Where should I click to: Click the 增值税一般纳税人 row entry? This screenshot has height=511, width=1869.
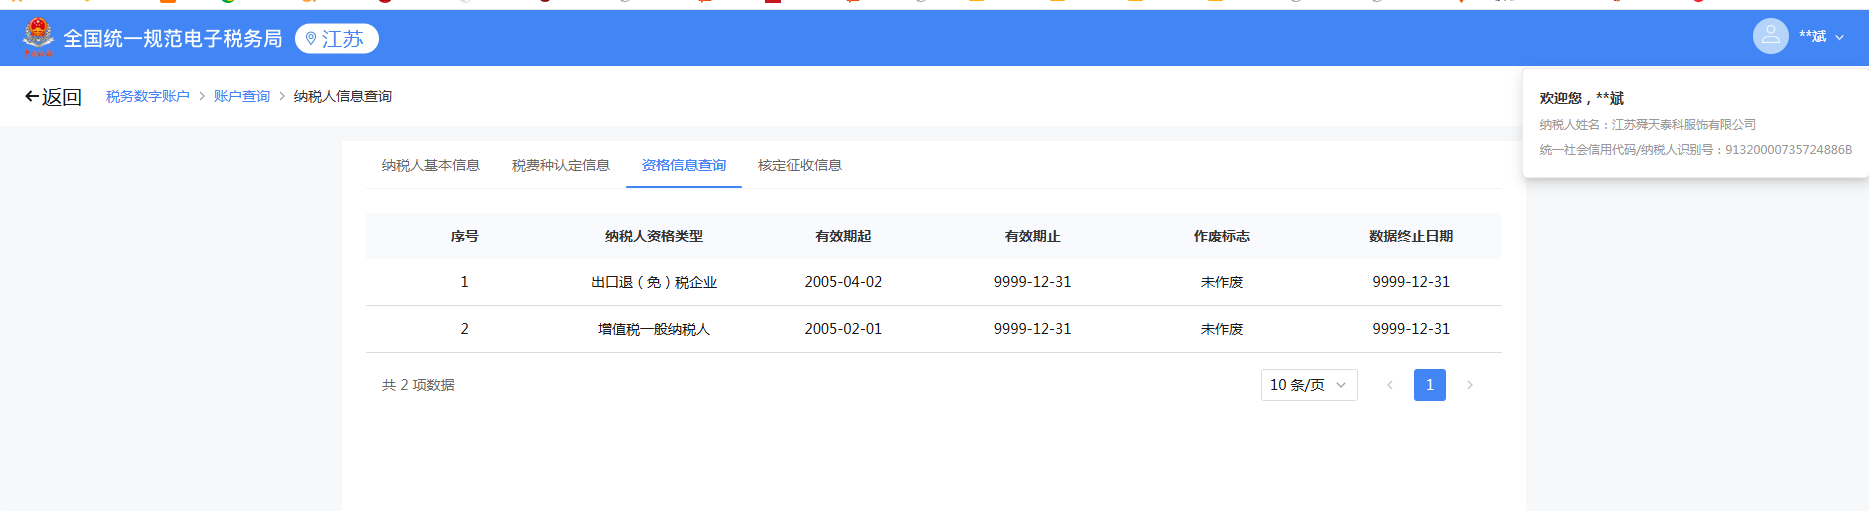pos(653,330)
